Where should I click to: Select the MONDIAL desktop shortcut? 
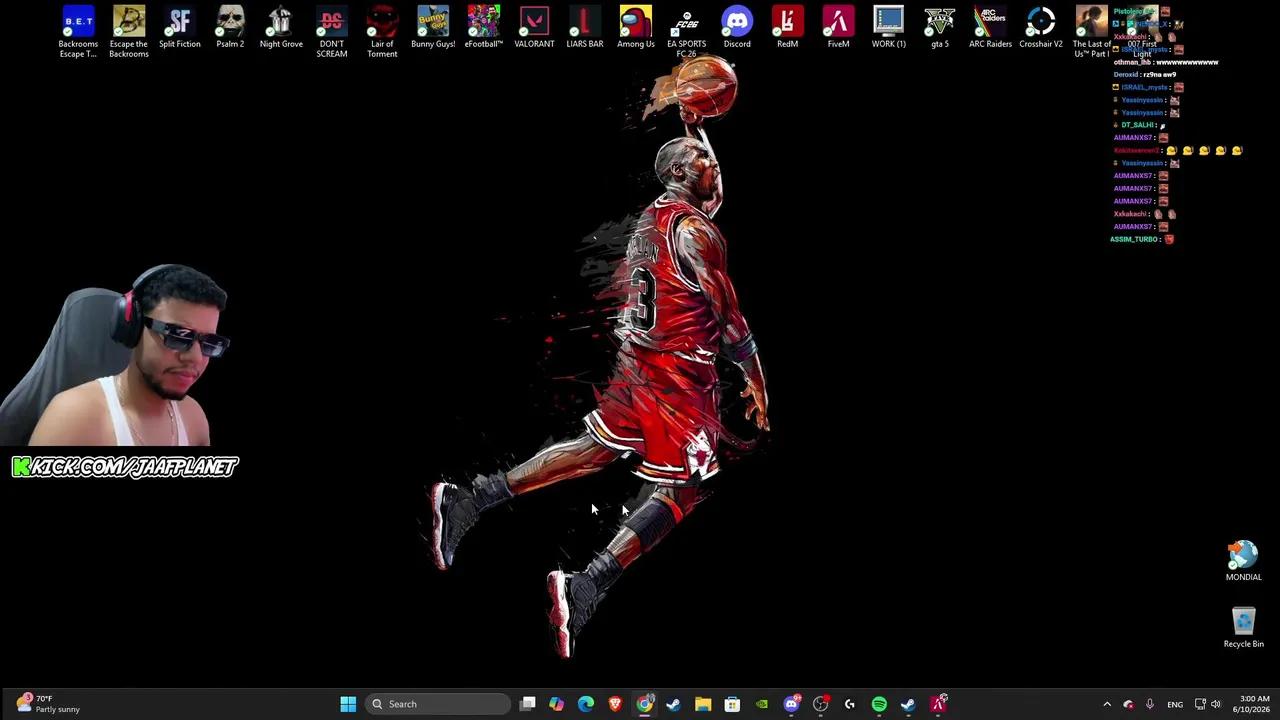click(1243, 561)
